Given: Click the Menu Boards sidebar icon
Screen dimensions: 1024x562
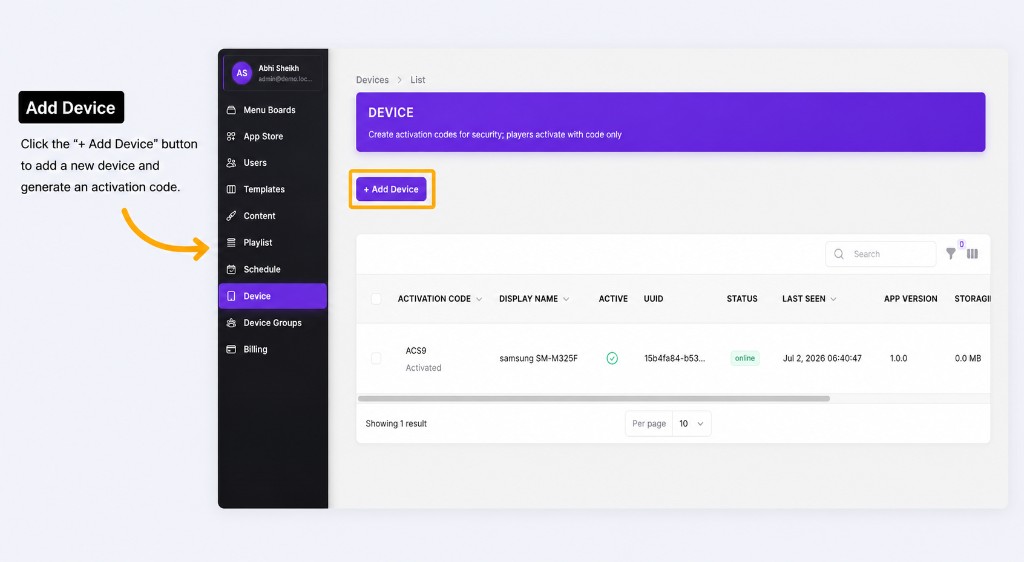Looking at the screenshot, I should (x=231, y=110).
